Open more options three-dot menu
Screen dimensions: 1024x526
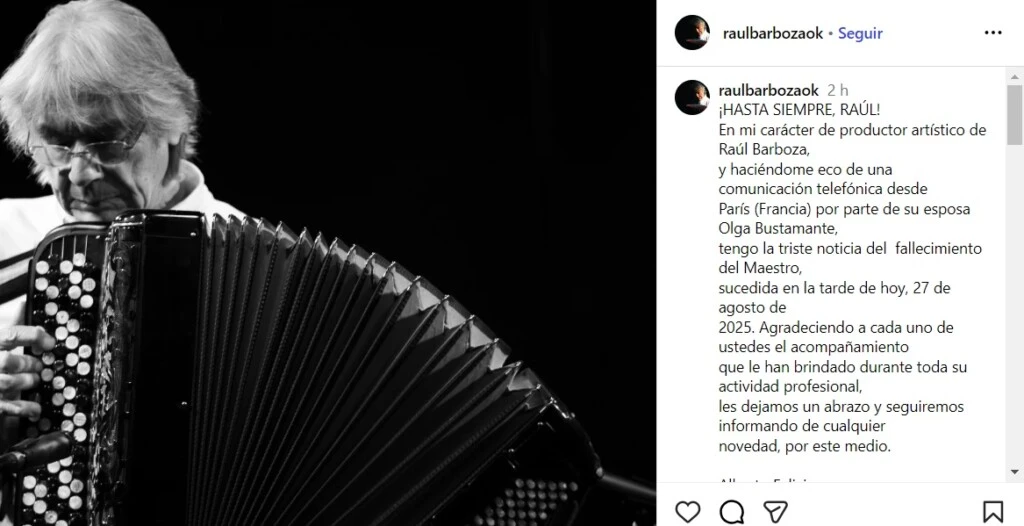pos(993,33)
